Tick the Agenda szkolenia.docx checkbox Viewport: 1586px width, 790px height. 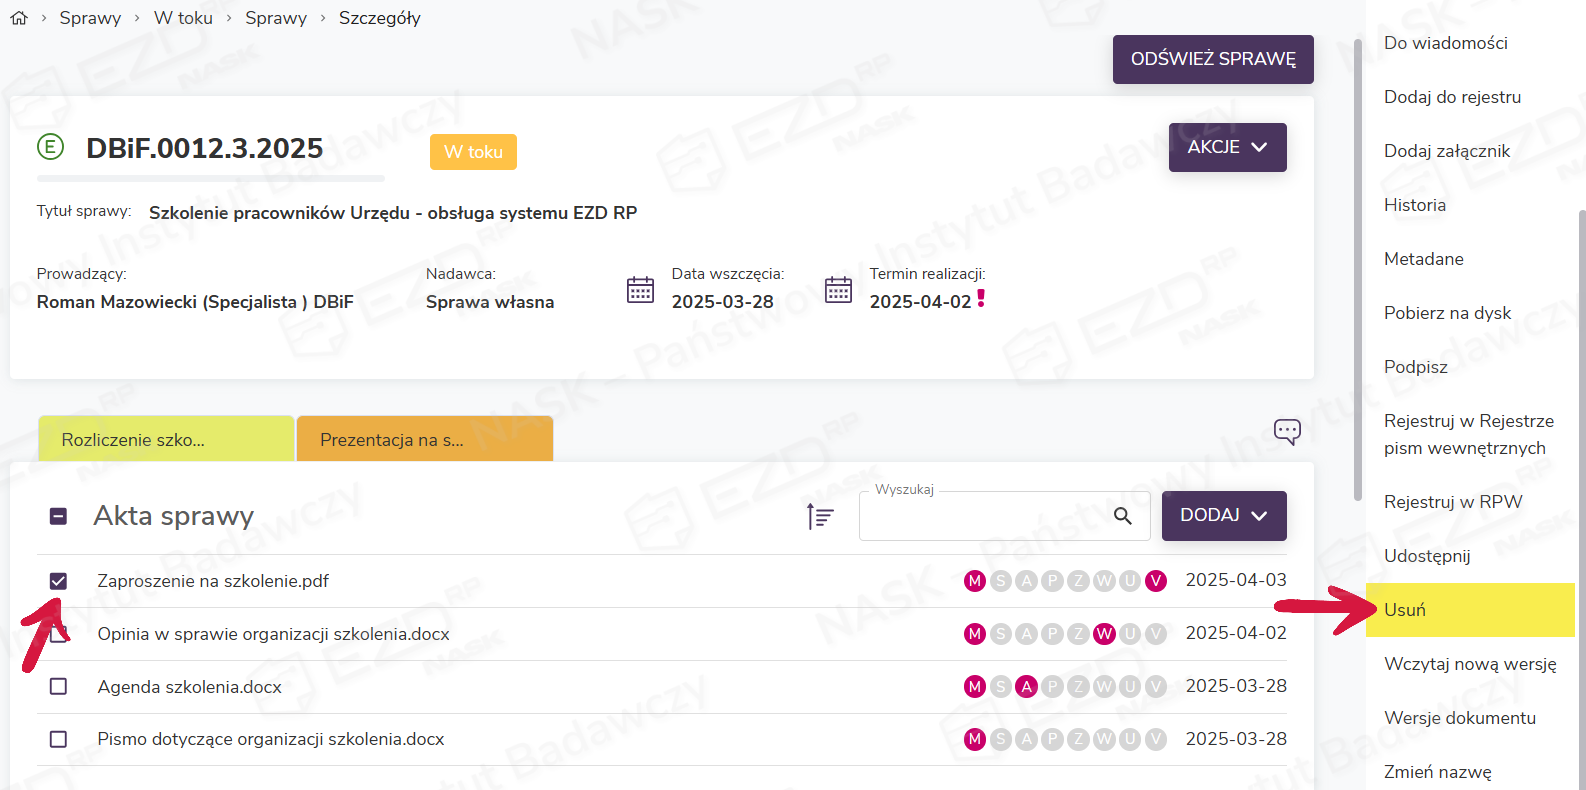pos(59,687)
